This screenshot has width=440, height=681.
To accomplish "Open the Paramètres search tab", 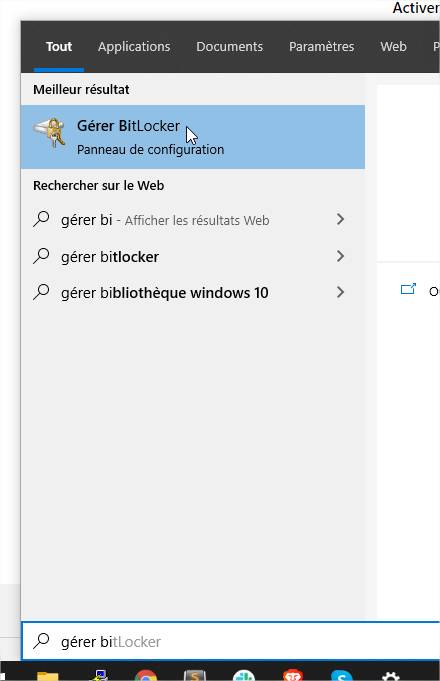I will click(321, 46).
